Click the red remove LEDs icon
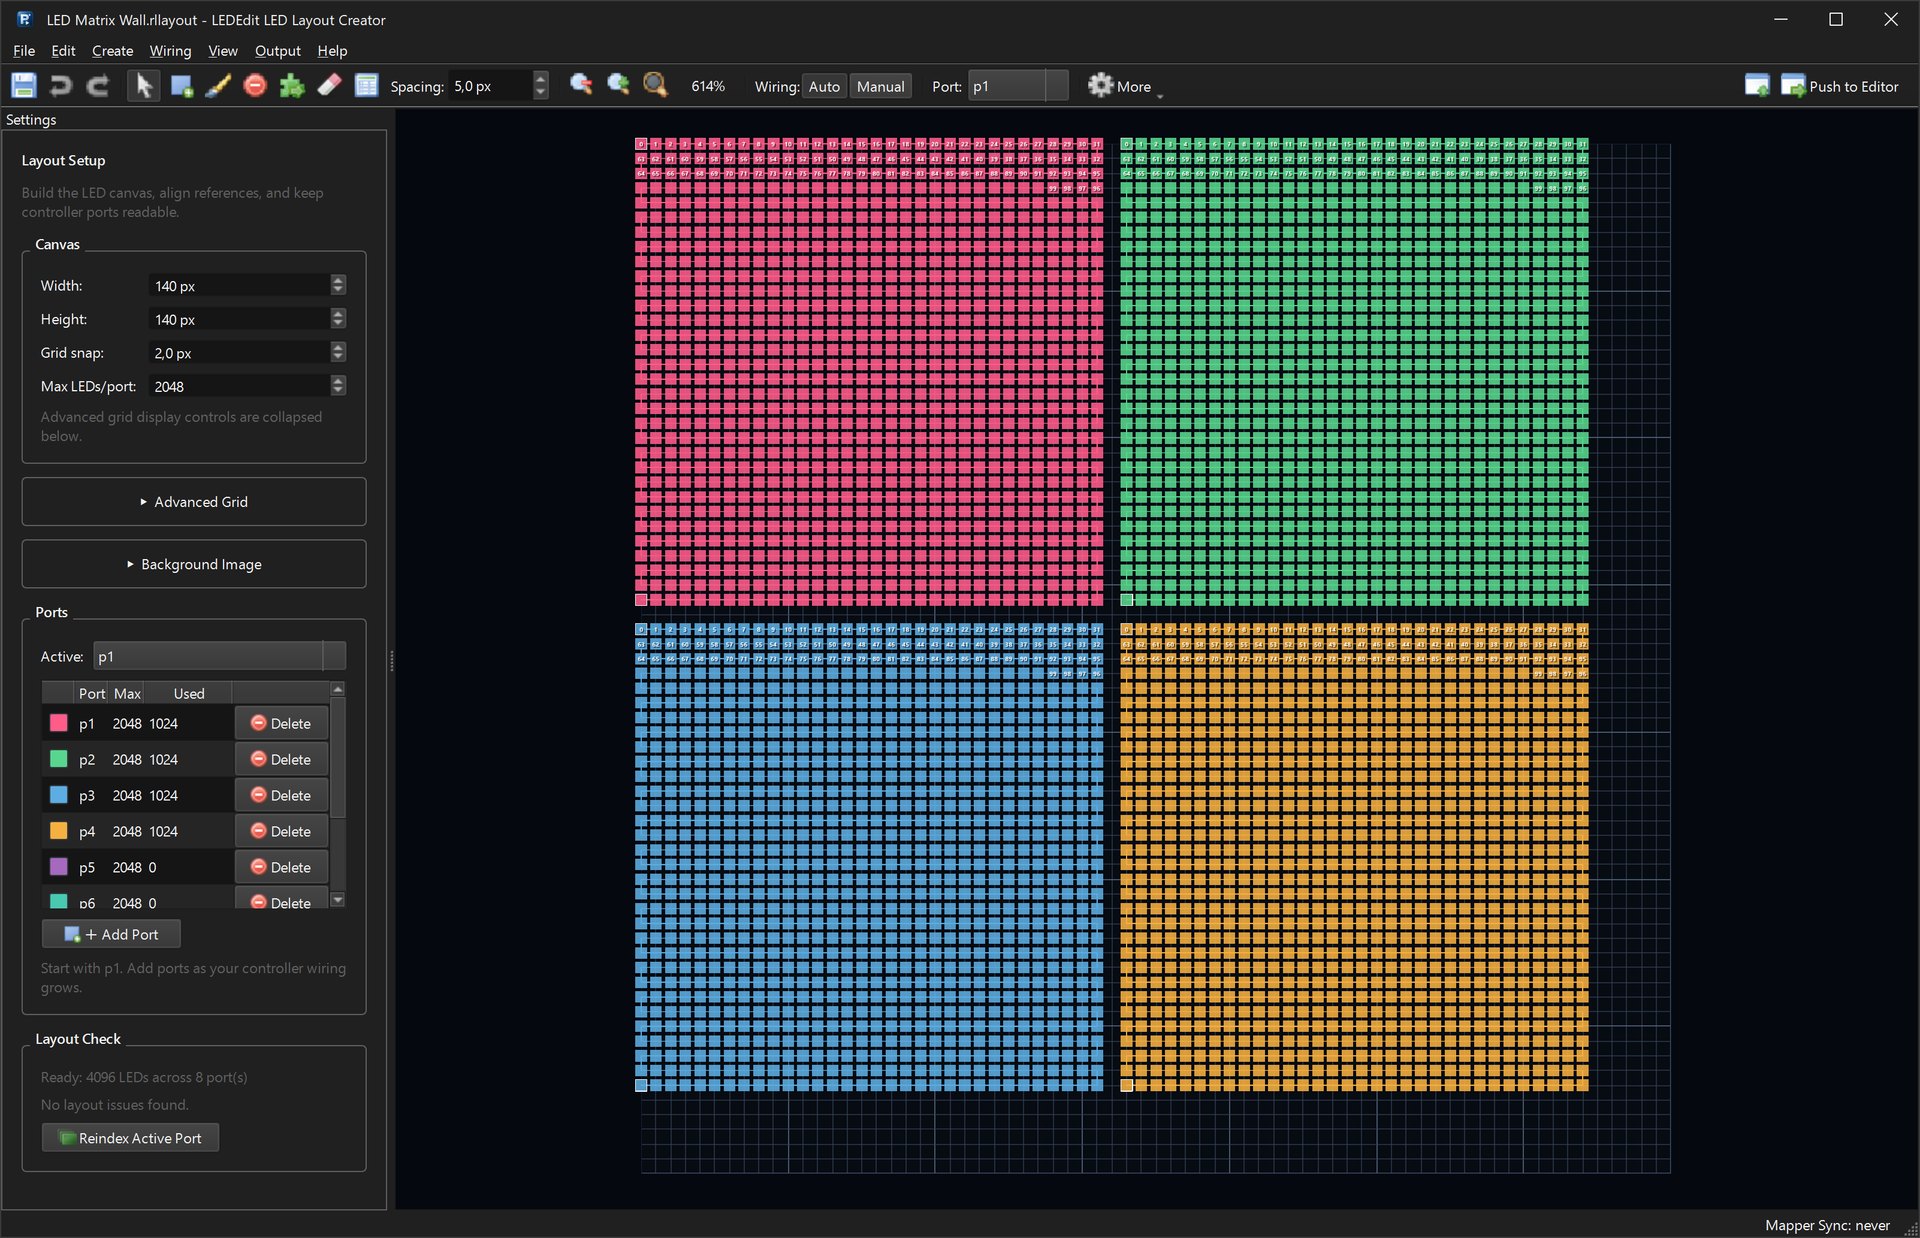Viewport: 1920px width, 1238px height. 255,86
